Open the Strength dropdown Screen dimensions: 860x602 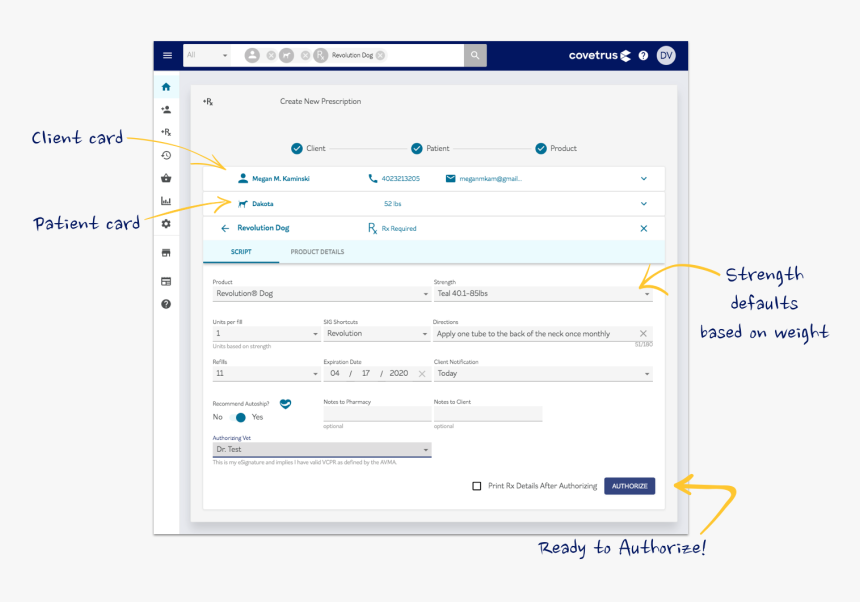[x=543, y=294]
